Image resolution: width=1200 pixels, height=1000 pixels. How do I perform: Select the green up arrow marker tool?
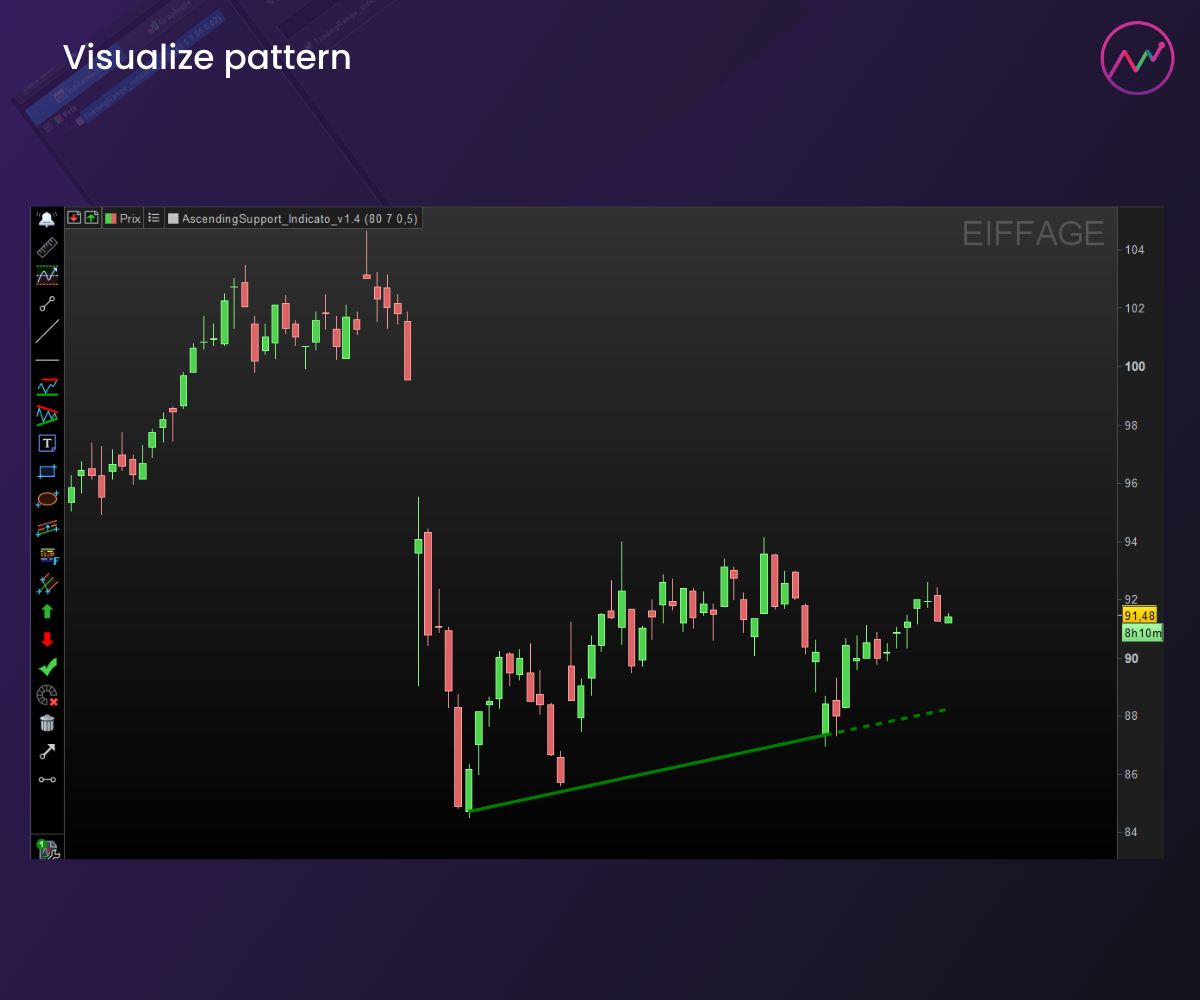click(47, 611)
